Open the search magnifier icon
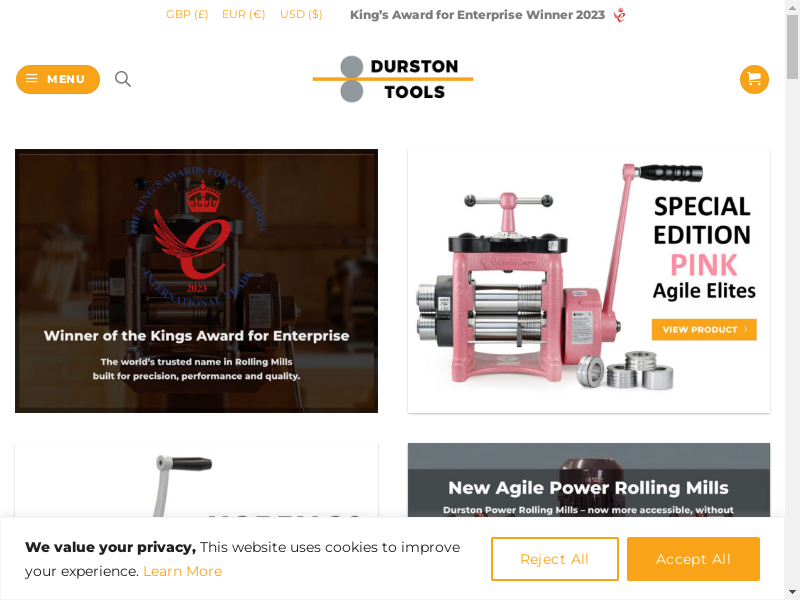Image resolution: width=800 pixels, height=600 pixels. pos(122,79)
